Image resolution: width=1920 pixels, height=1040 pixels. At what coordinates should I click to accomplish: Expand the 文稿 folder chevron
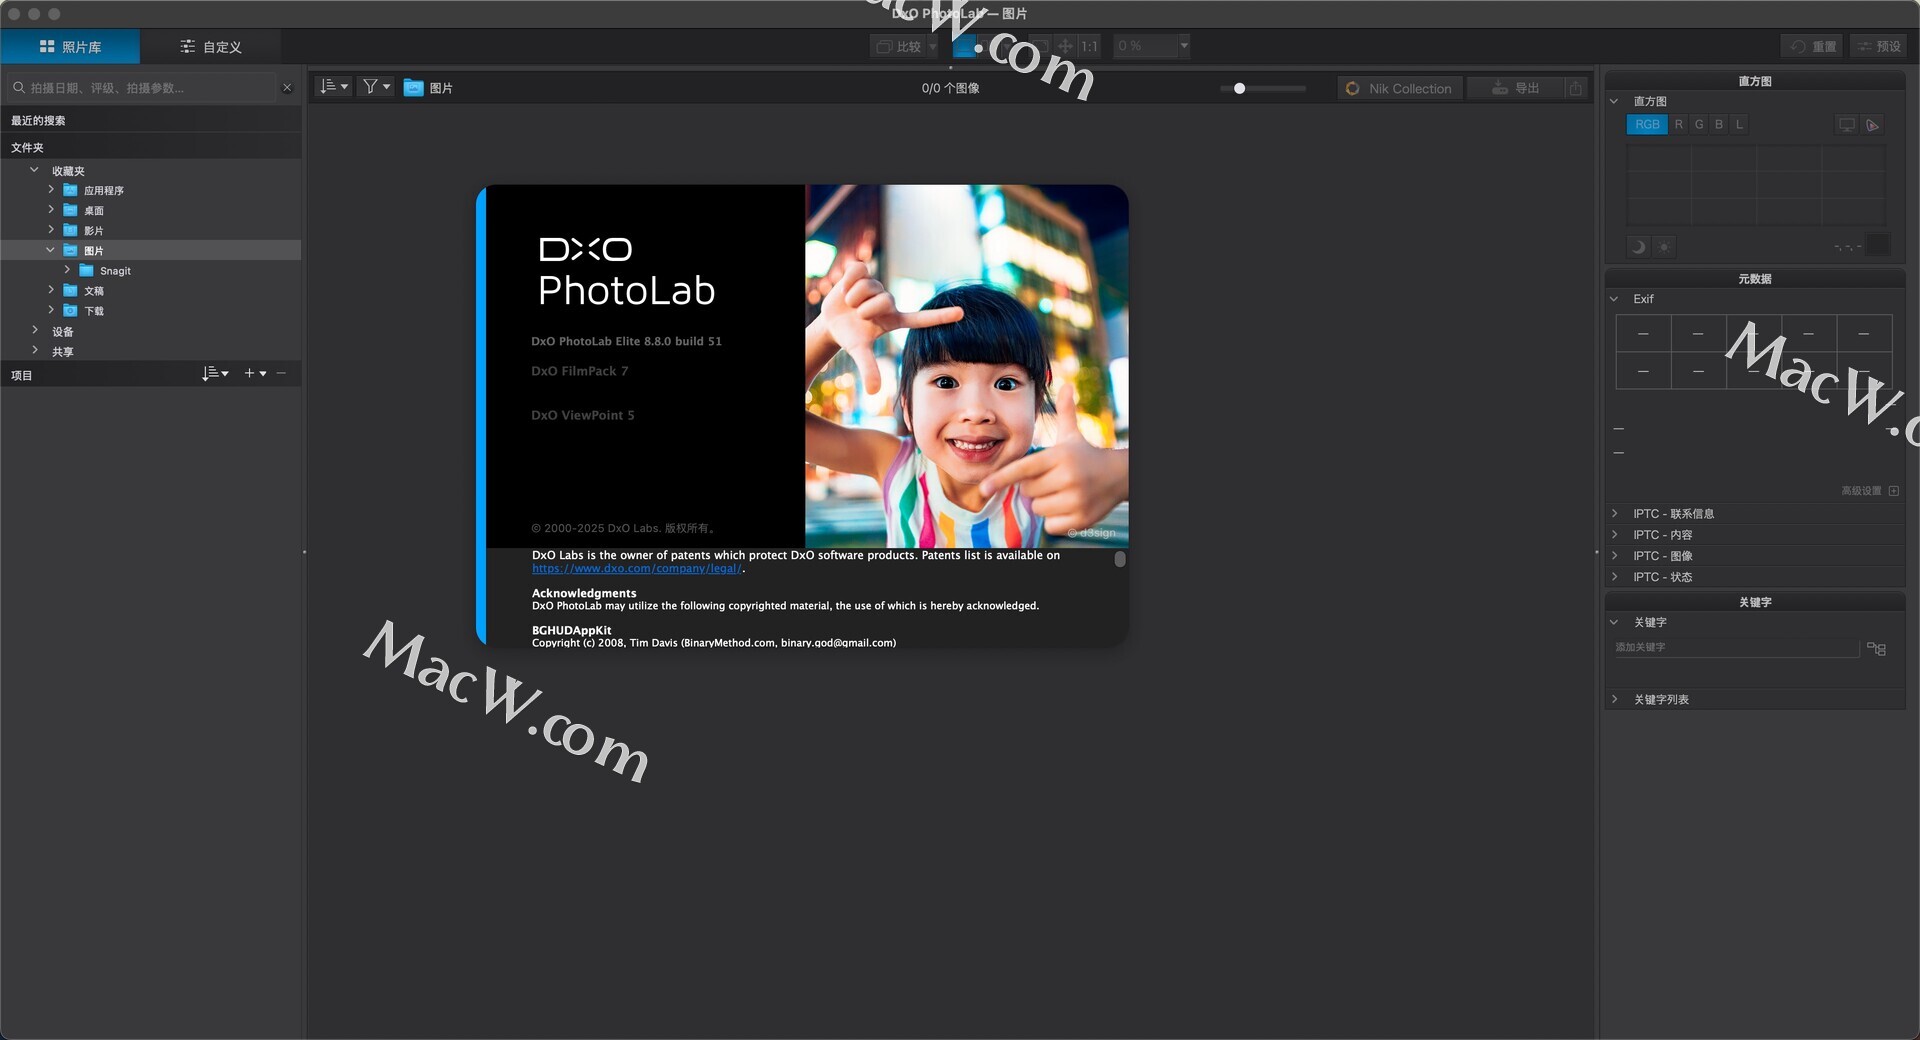[x=51, y=290]
